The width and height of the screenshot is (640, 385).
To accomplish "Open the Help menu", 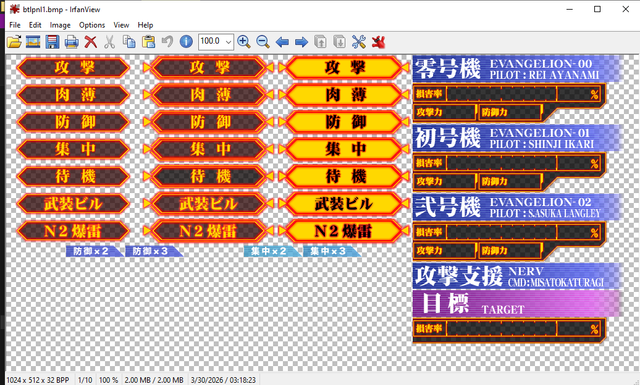I will tap(145, 25).
